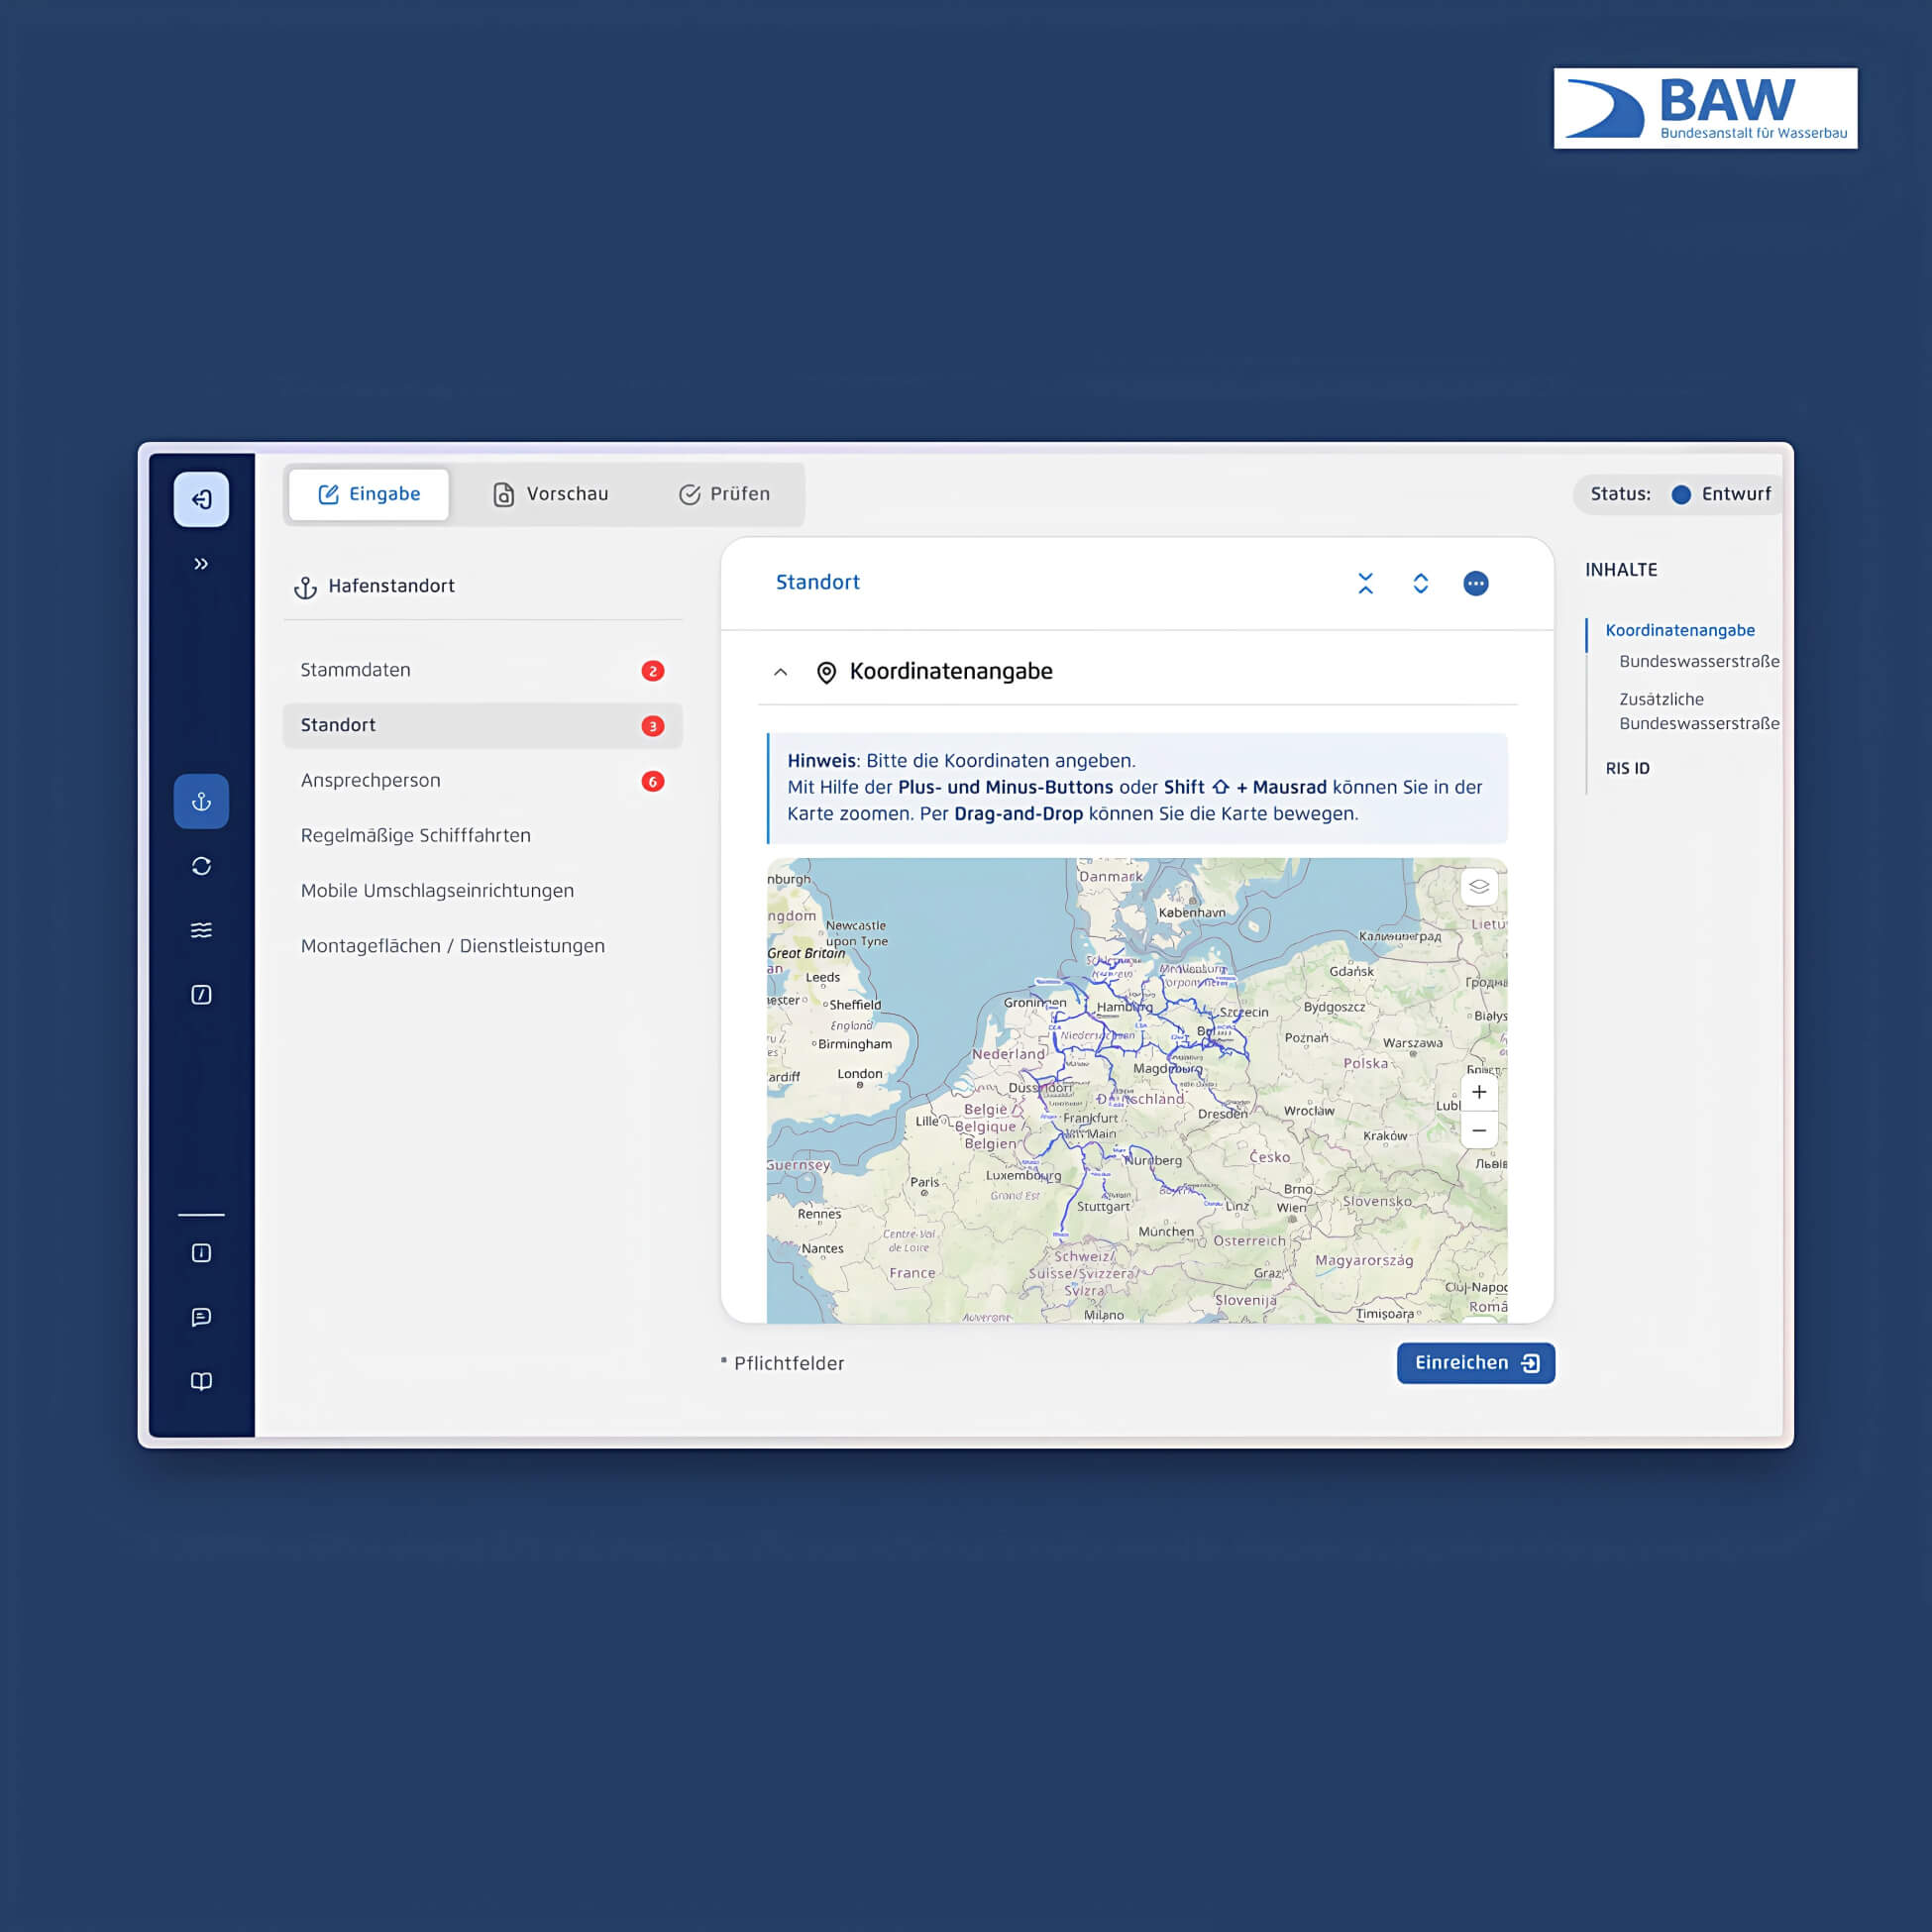The image size is (1932, 1932).
Task: Click the slash-square sidebar icon
Action: click(201, 994)
